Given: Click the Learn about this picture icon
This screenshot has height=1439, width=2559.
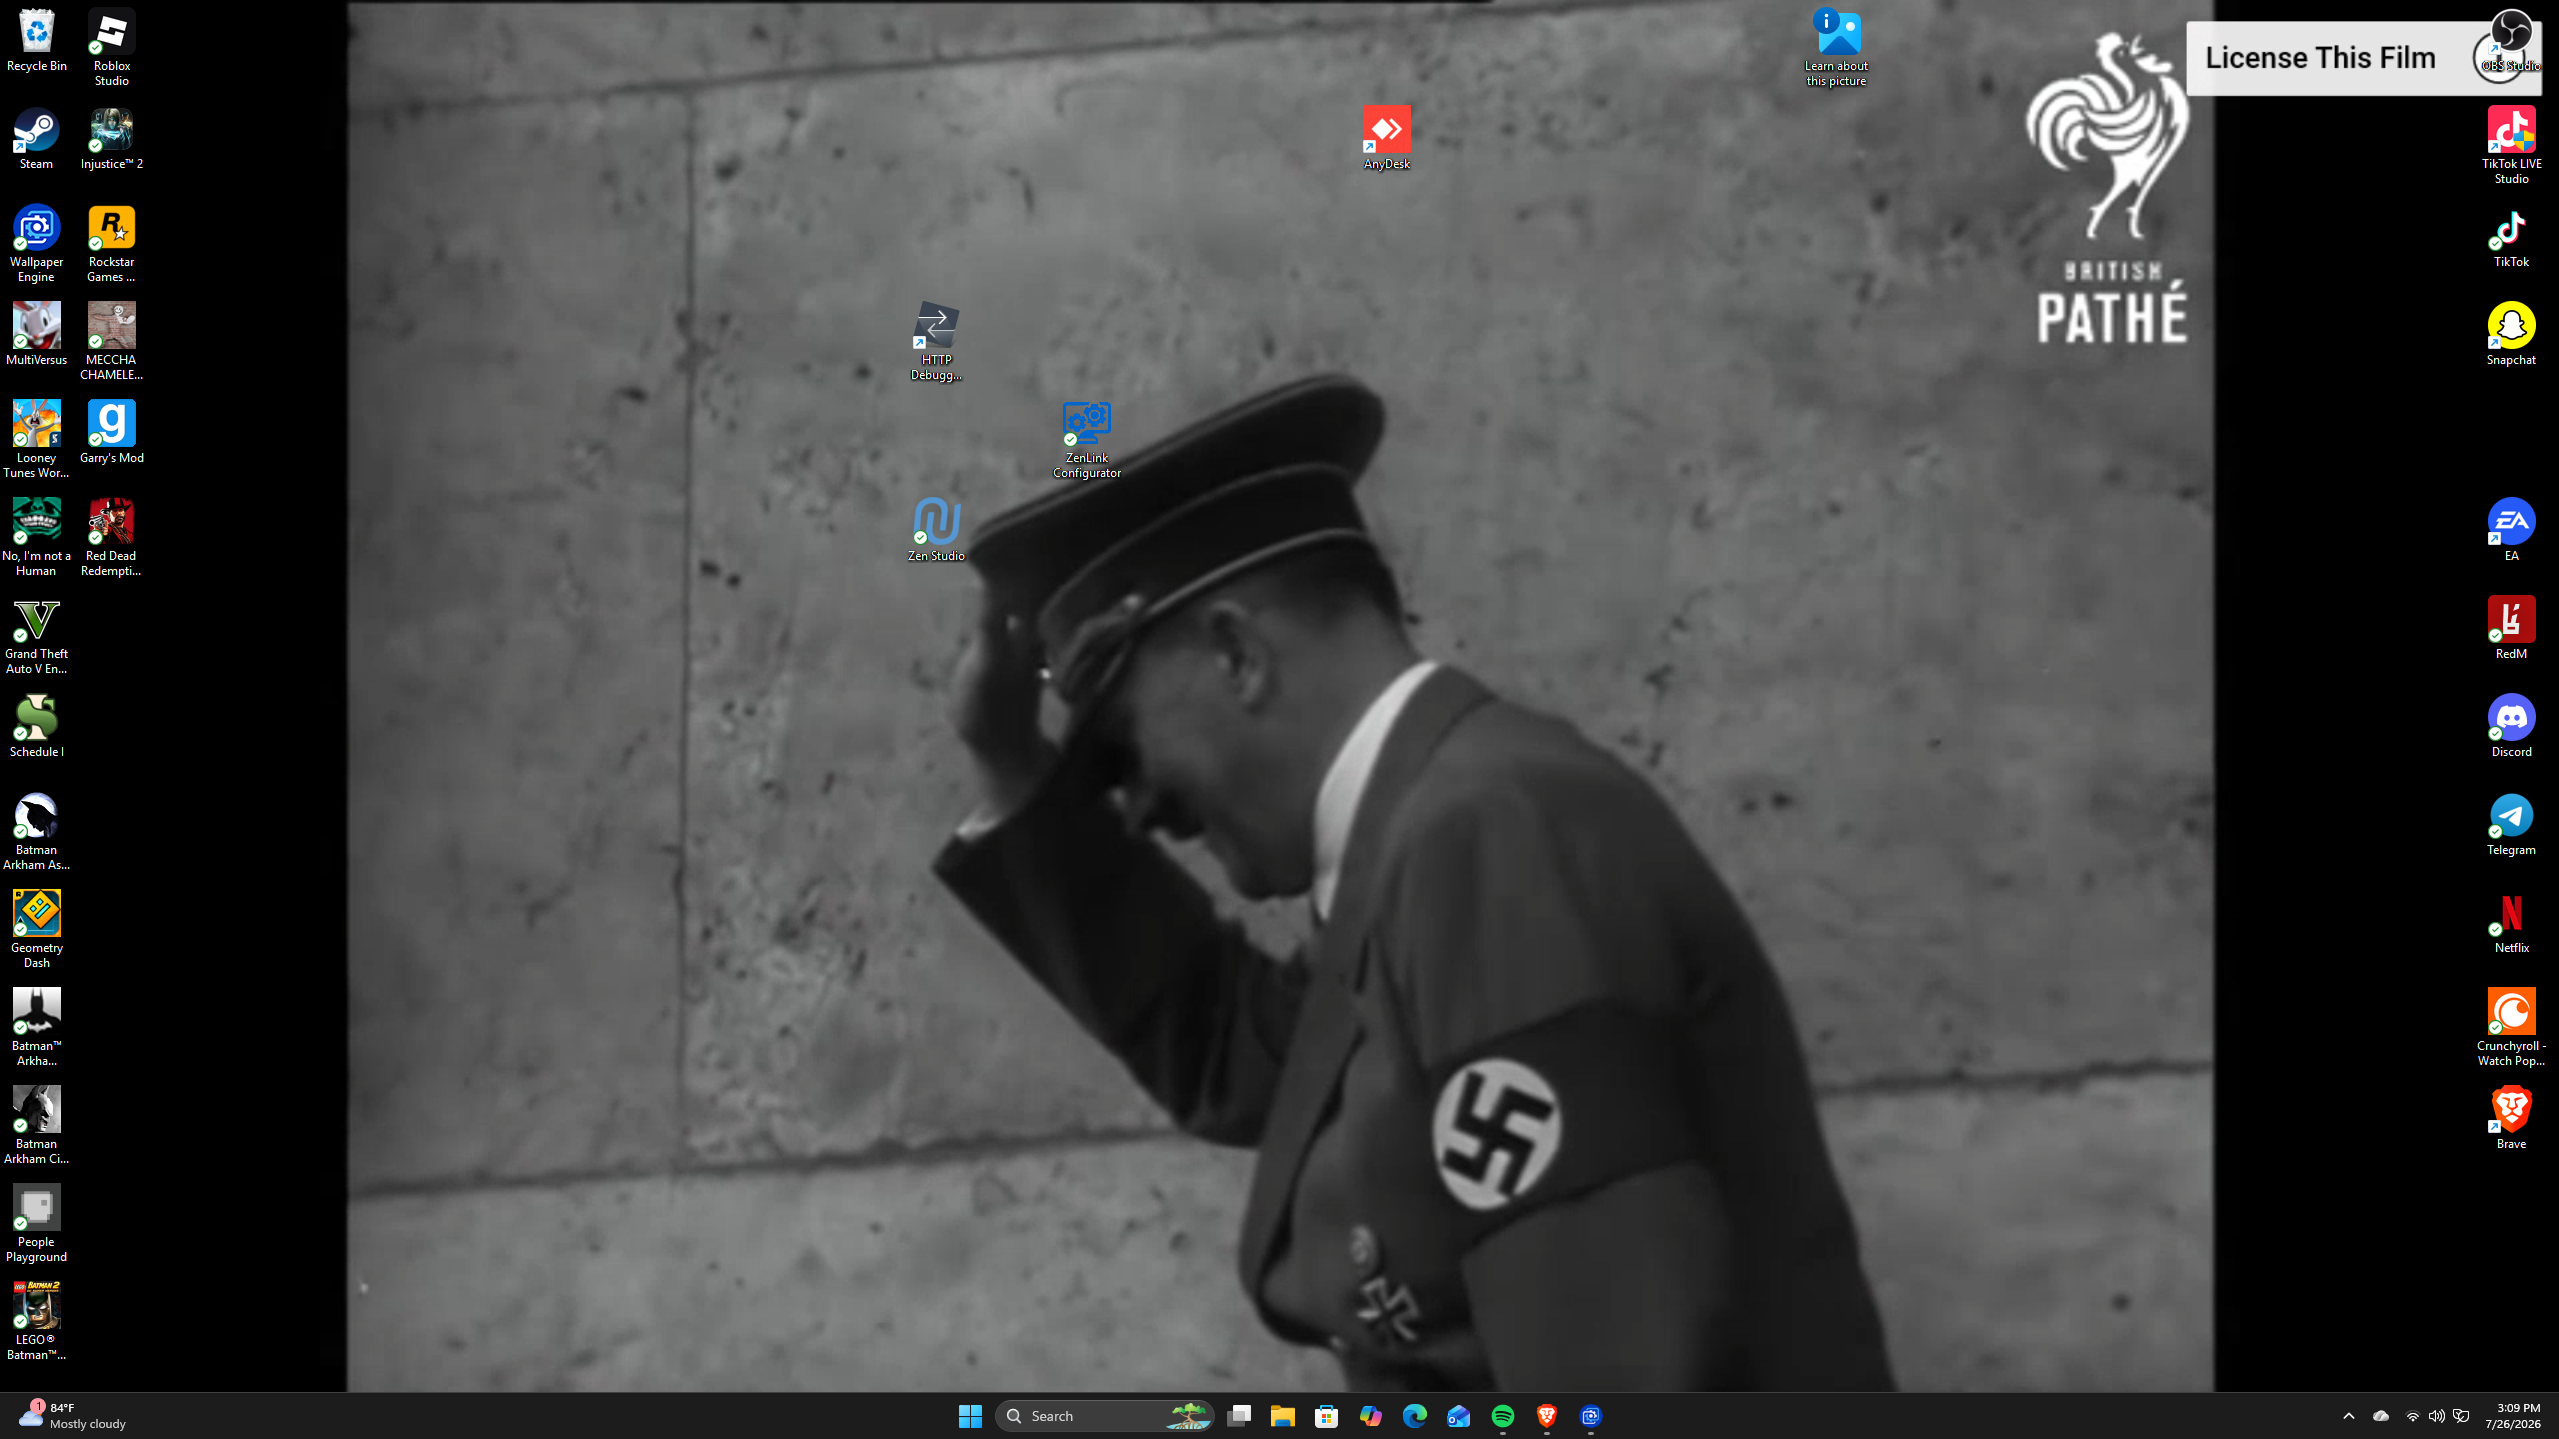Looking at the screenshot, I should coord(1836,48).
